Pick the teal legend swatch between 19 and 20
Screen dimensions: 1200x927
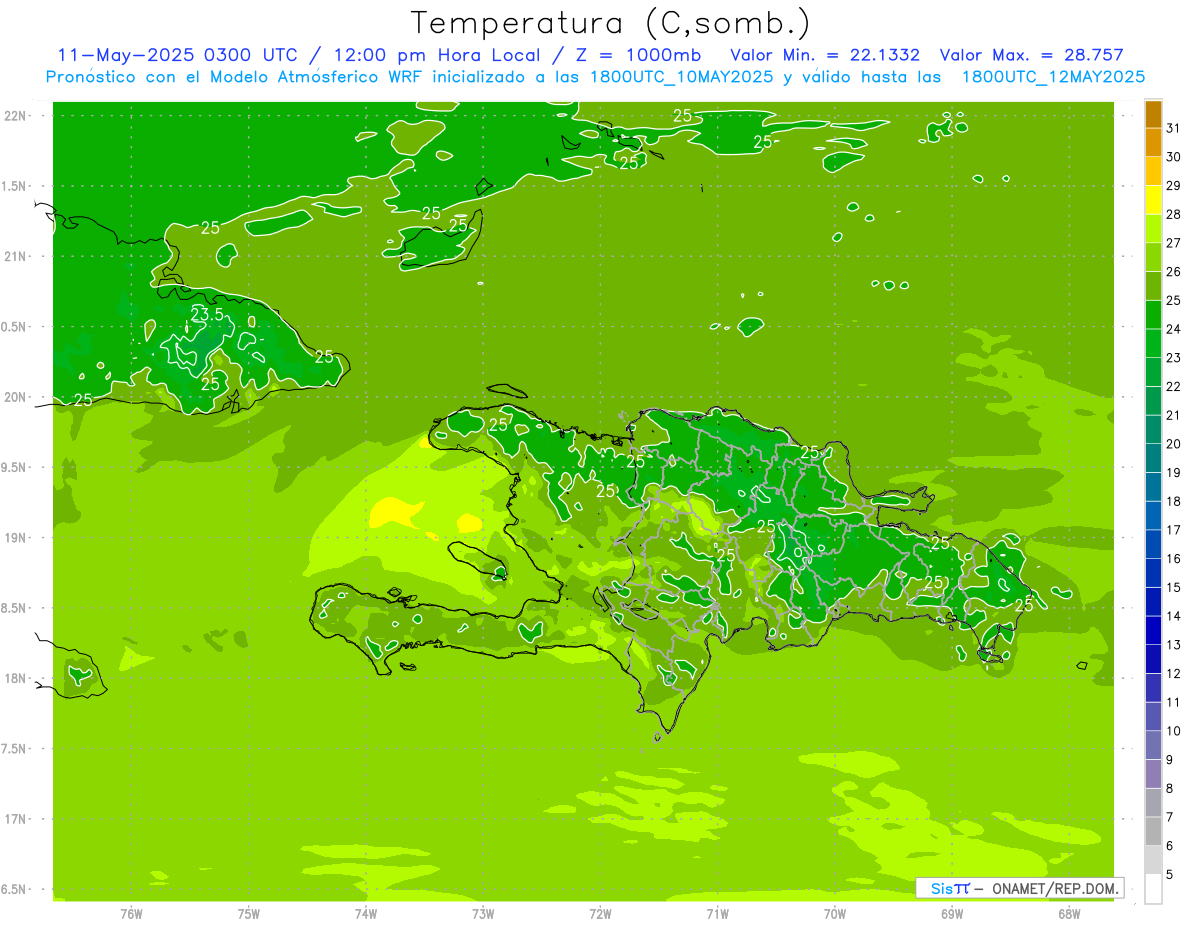pos(1153,459)
